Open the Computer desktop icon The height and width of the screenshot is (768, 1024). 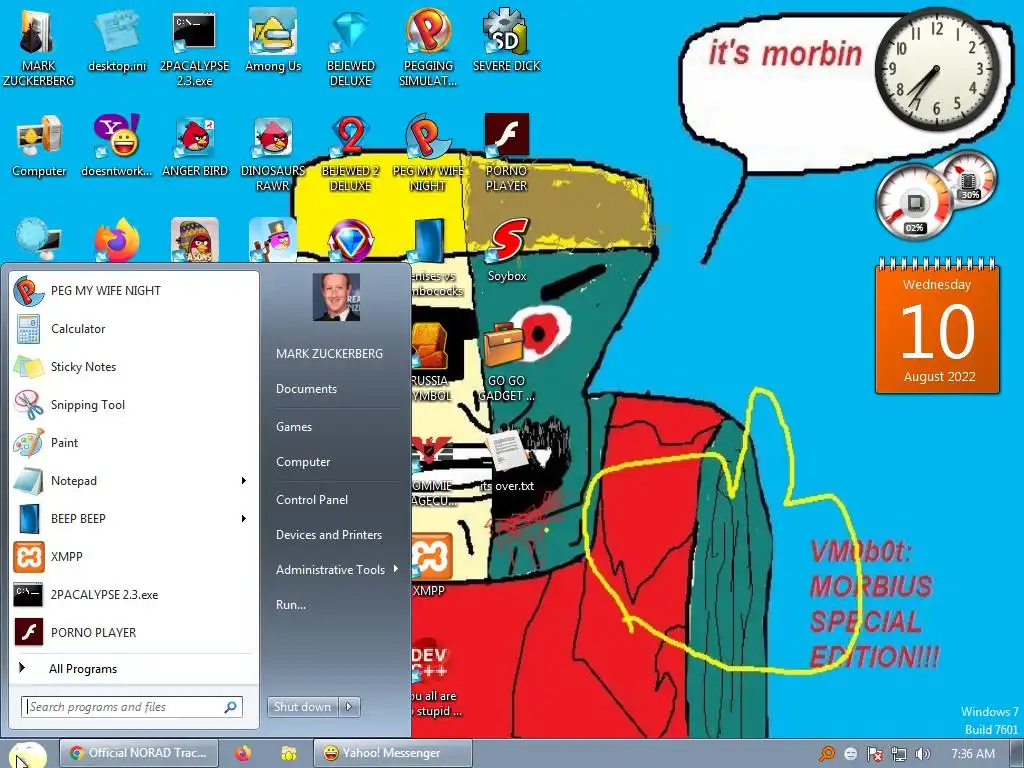click(x=39, y=146)
